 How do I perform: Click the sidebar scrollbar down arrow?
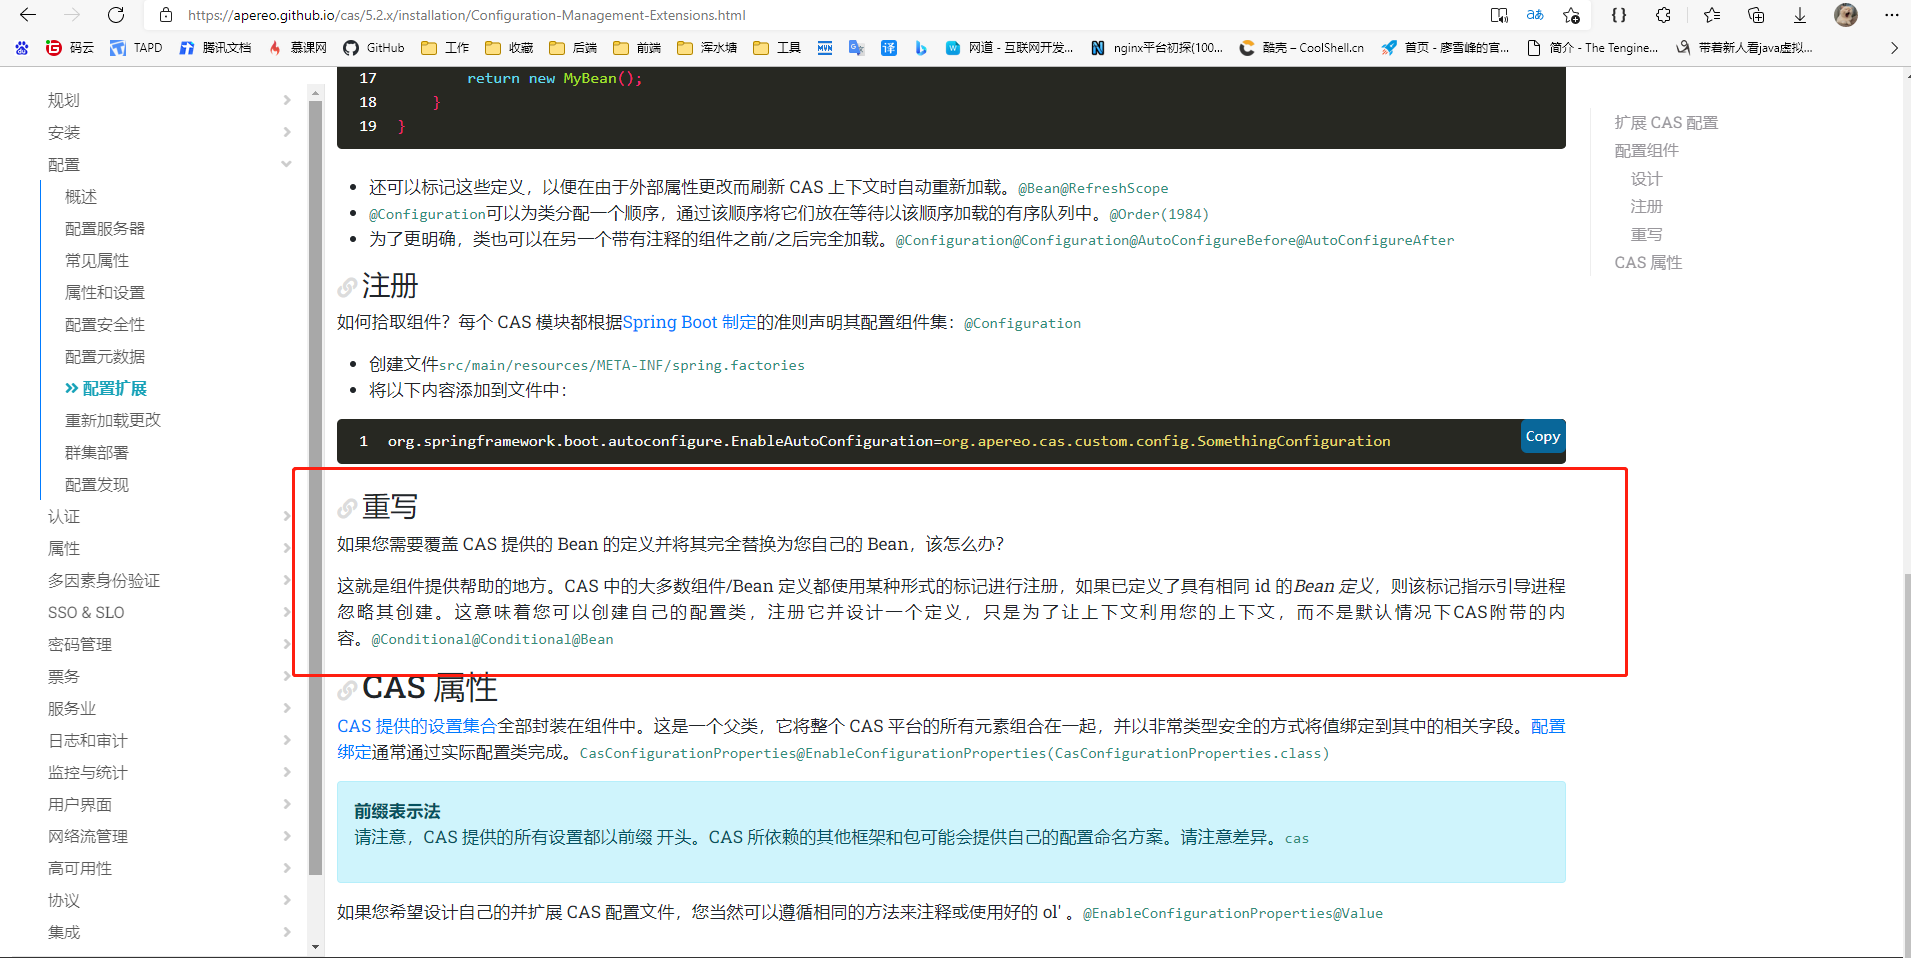(x=316, y=946)
